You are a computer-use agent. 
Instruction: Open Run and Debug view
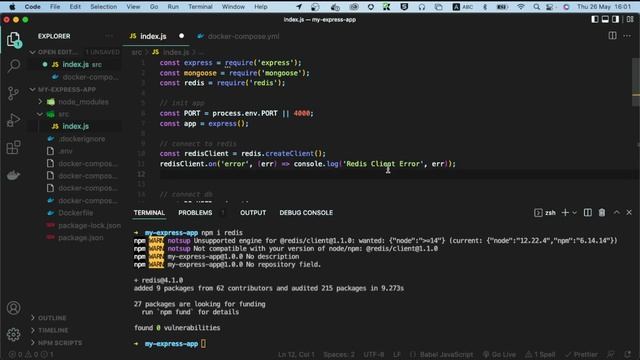click(x=13, y=120)
